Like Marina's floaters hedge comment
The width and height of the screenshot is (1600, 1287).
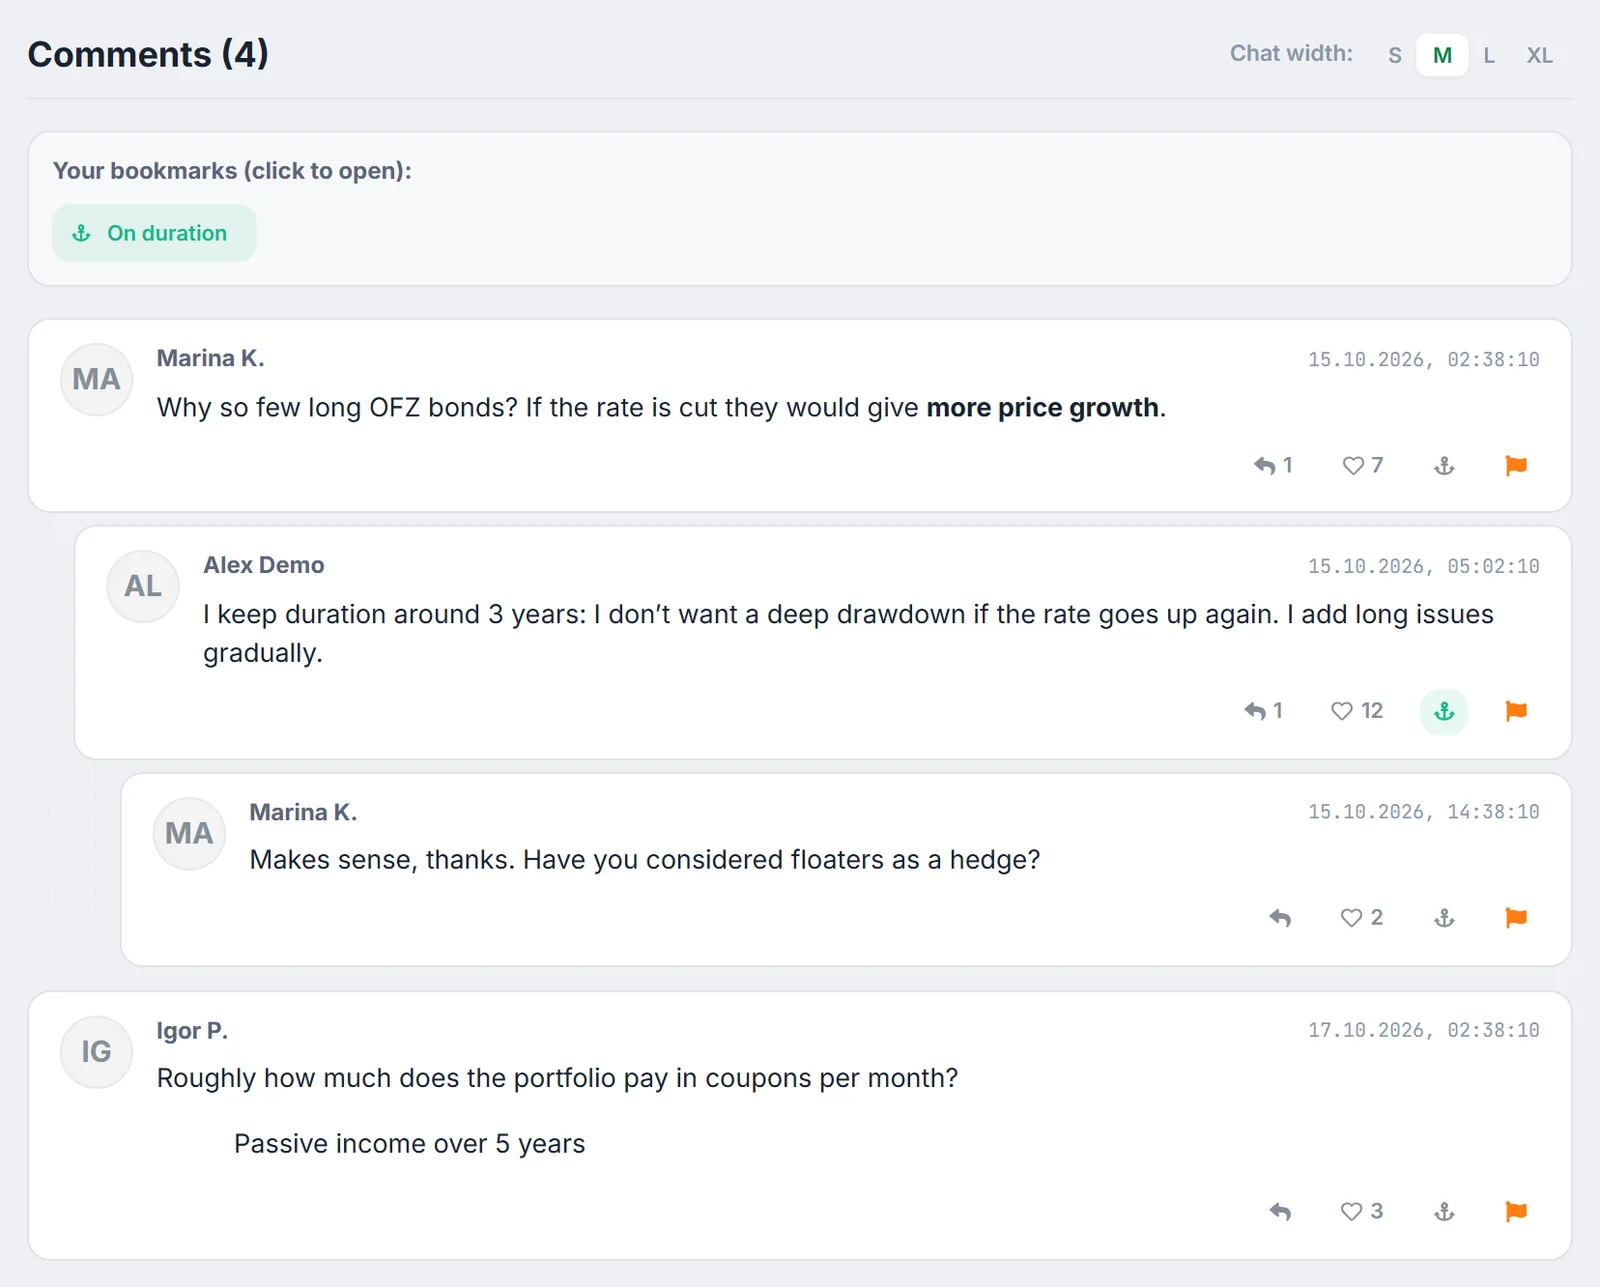pos(1362,918)
